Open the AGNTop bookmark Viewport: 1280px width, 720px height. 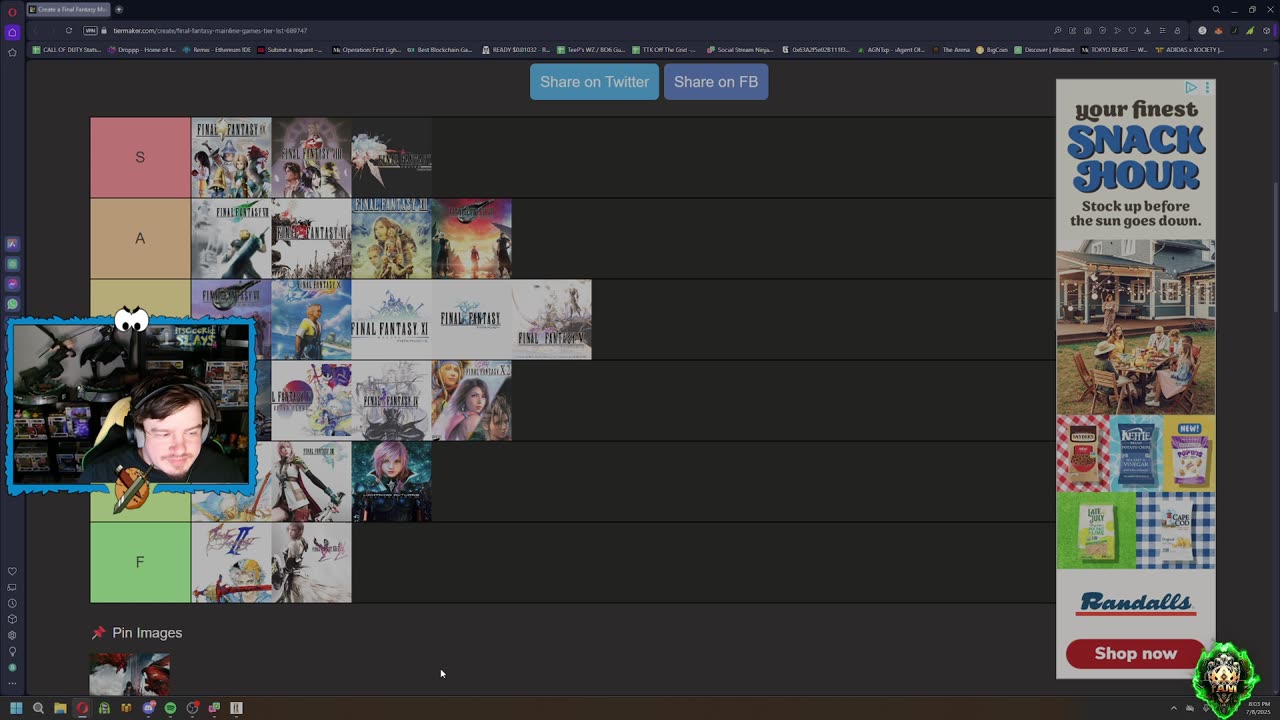[x=890, y=49]
